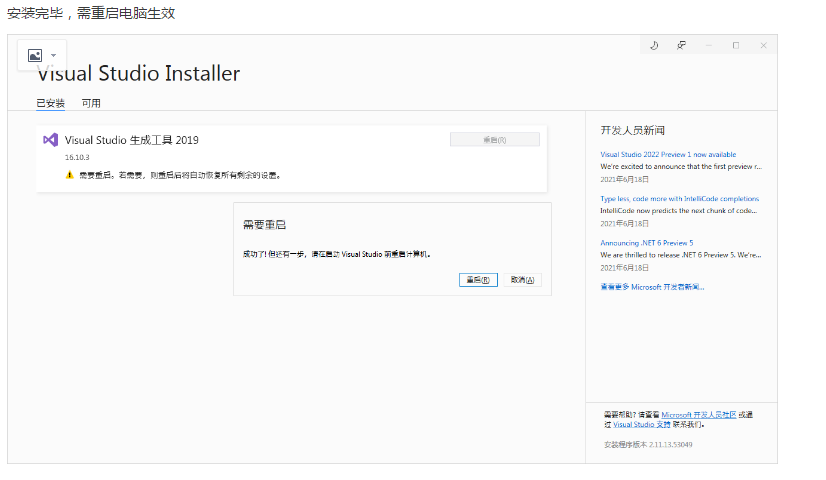Open the Announcing .NET 6 Preview 5 link
Screen dimensions: 826x480
tap(646, 243)
